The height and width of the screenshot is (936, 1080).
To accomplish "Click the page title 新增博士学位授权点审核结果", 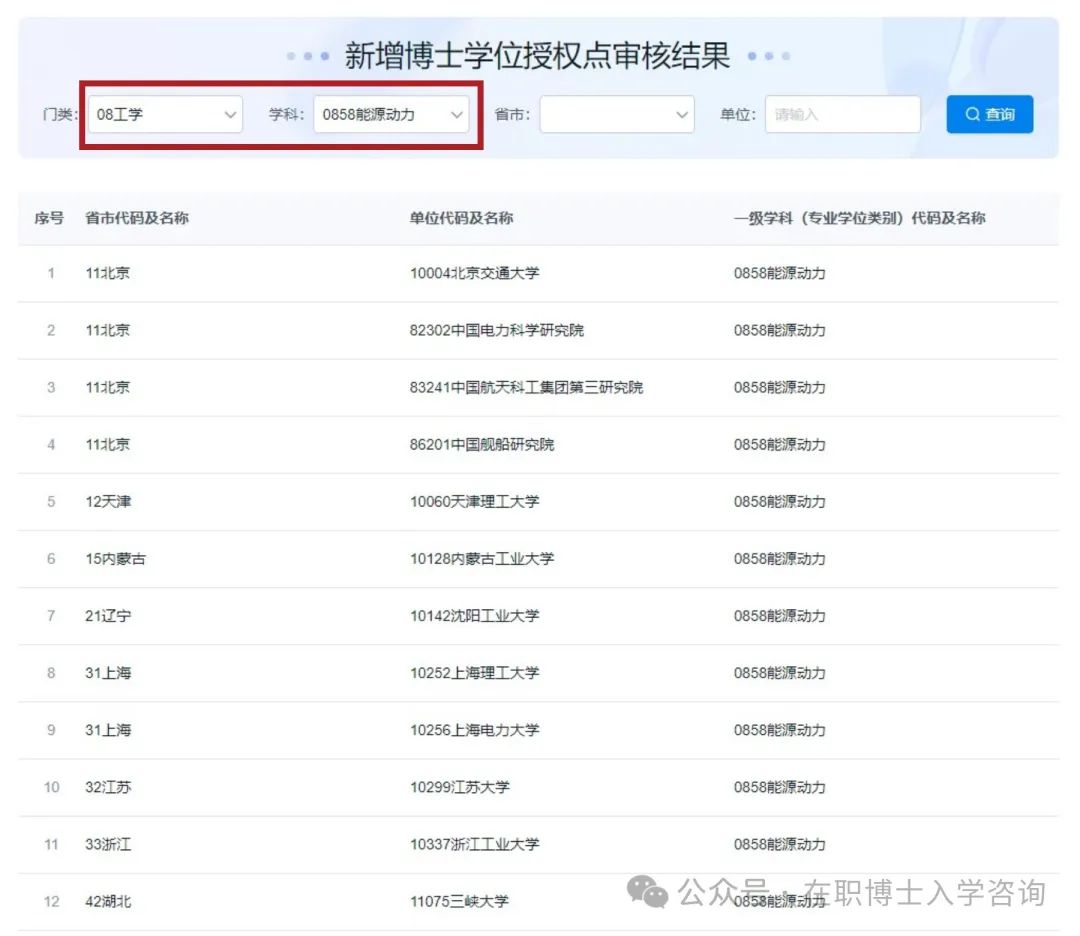I will 537,56.
